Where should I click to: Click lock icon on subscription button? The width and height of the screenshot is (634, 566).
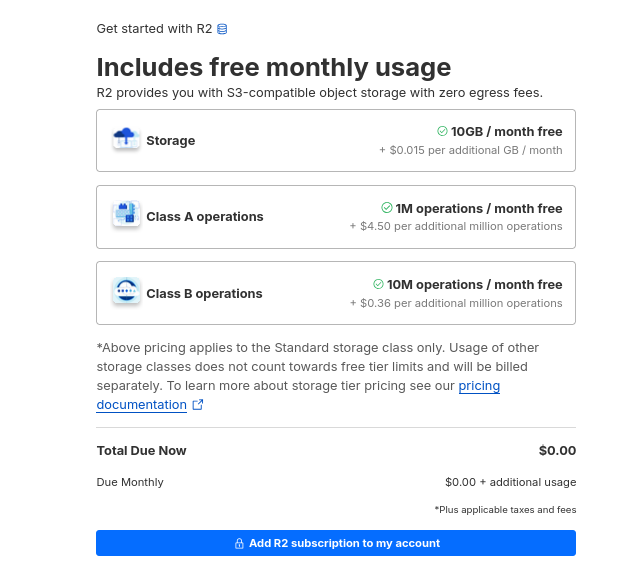pyautogui.click(x=239, y=544)
